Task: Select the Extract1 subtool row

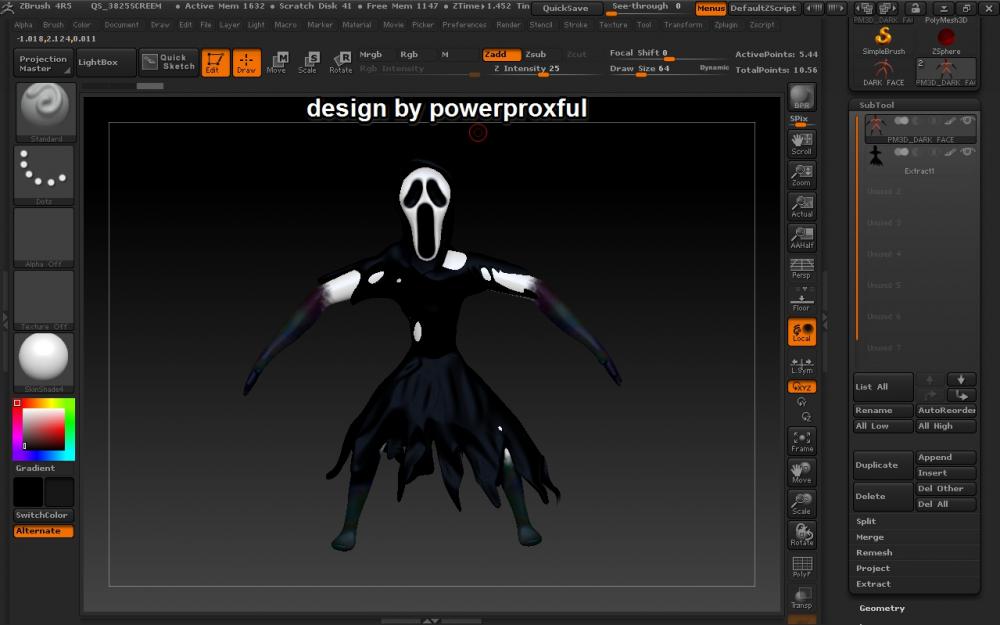Action: click(x=920, y=161)
